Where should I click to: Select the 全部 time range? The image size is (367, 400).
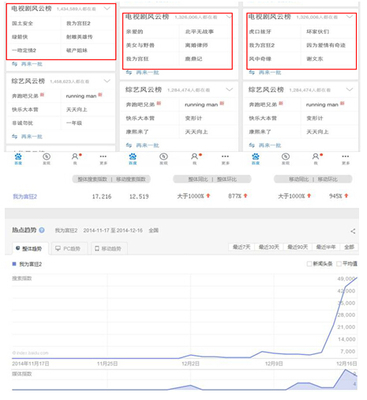(x=349, y=247)
